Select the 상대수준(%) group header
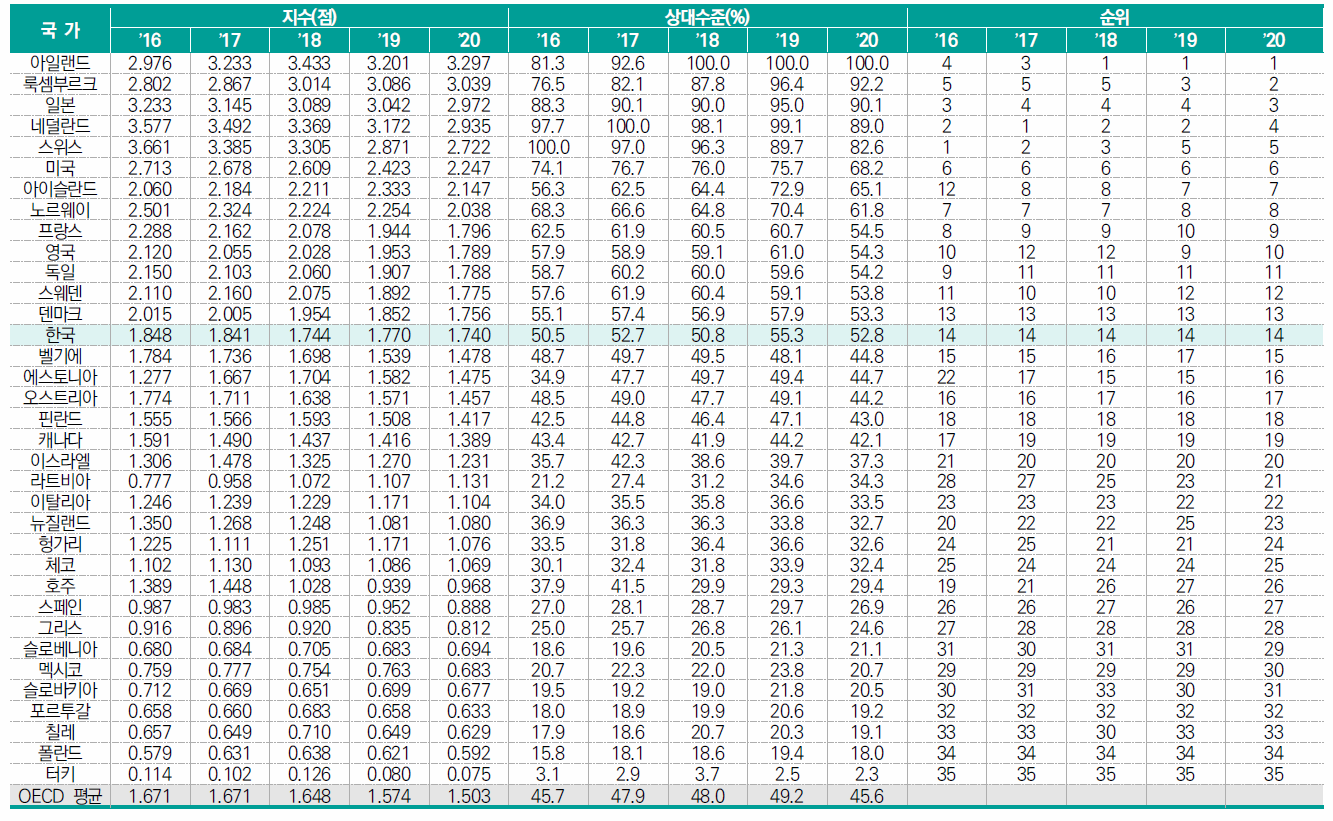Image resolution: width=1333 pixels, height=821 pixels. coord(708,17)
